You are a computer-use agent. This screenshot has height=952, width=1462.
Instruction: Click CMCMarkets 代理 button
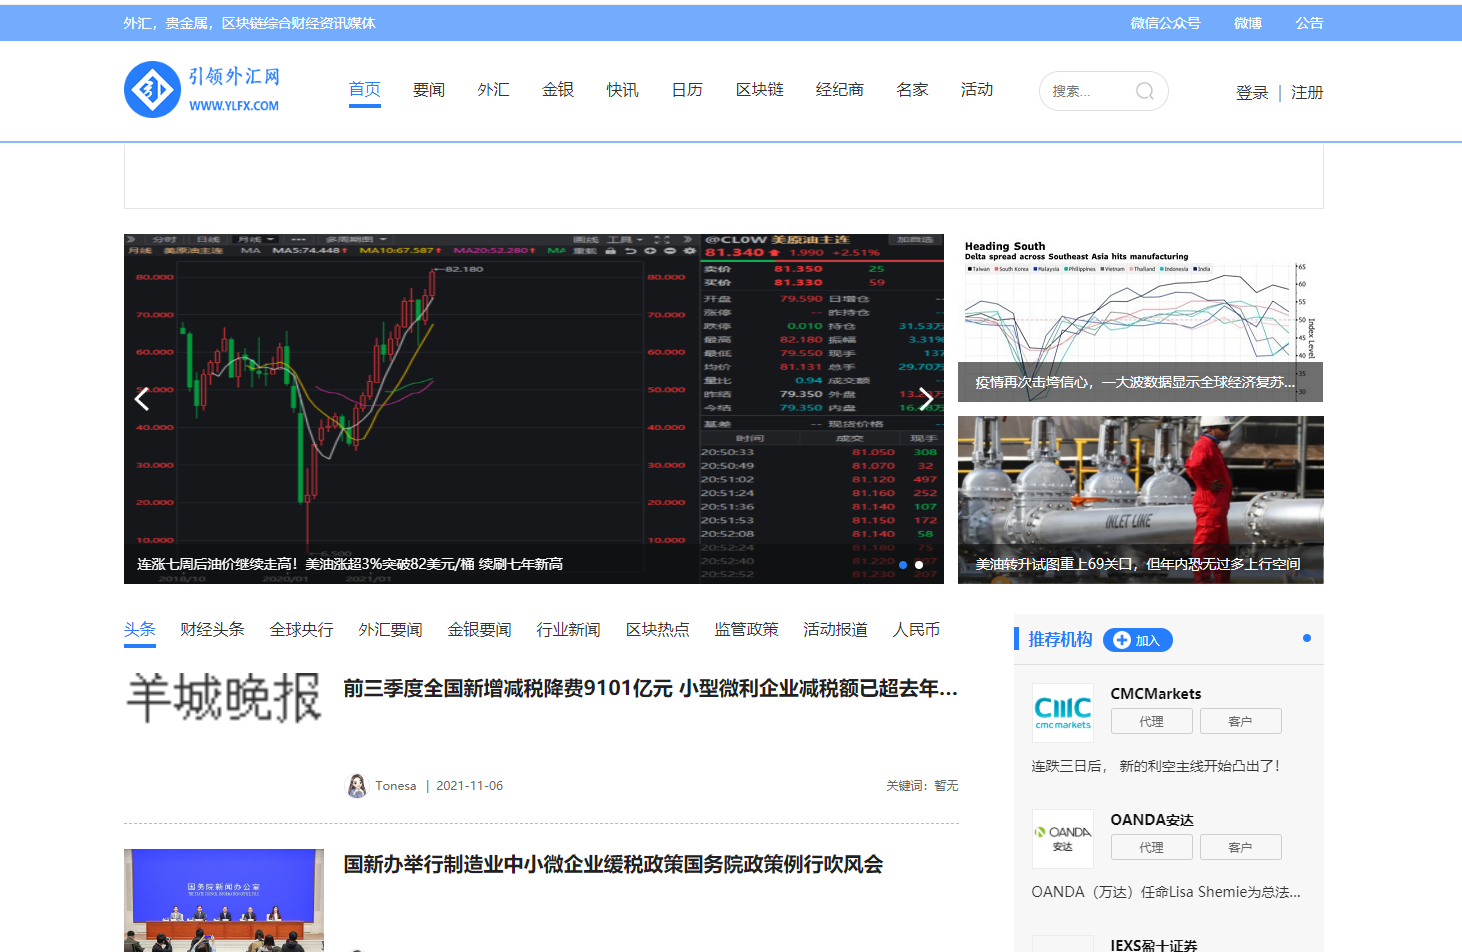1152,721
